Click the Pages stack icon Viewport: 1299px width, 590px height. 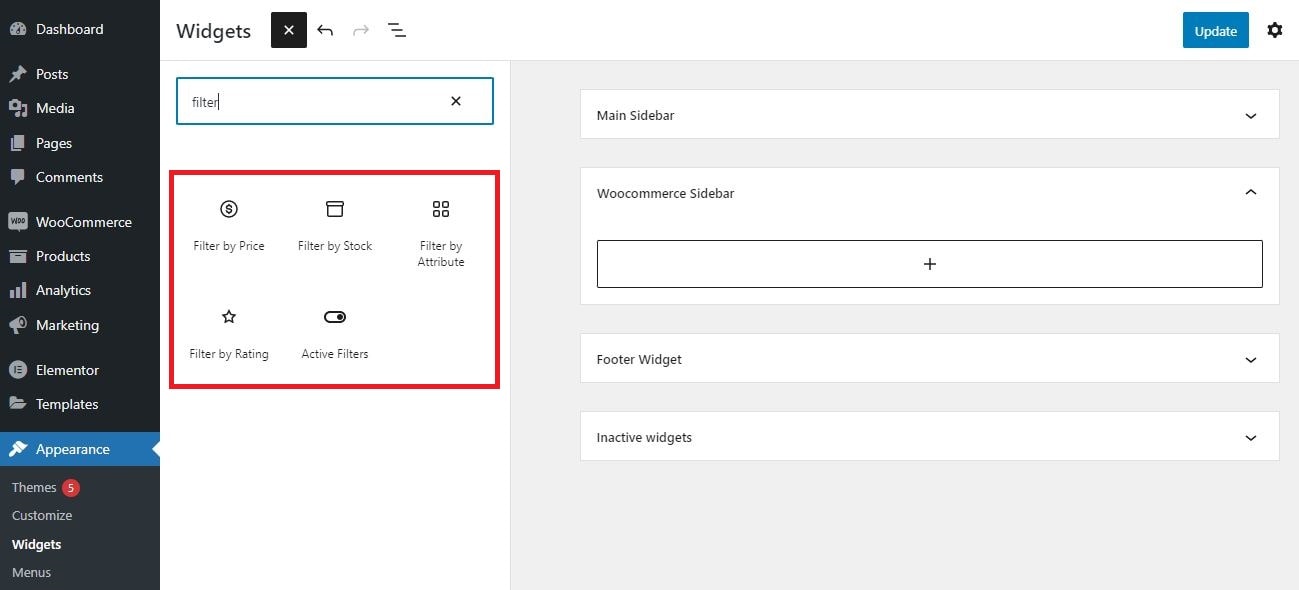pyautogui.click(x=18, y=143)
